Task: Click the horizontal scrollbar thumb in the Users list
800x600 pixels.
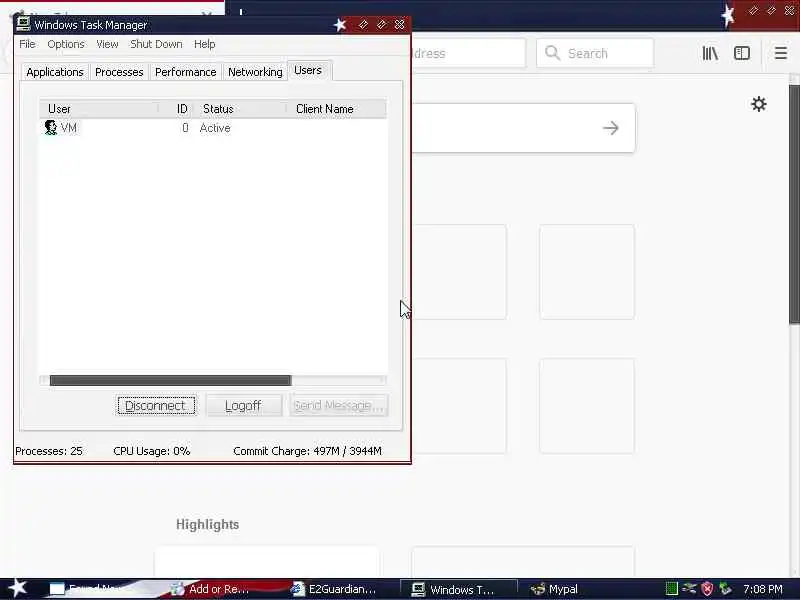Action: tap(170, 380)
